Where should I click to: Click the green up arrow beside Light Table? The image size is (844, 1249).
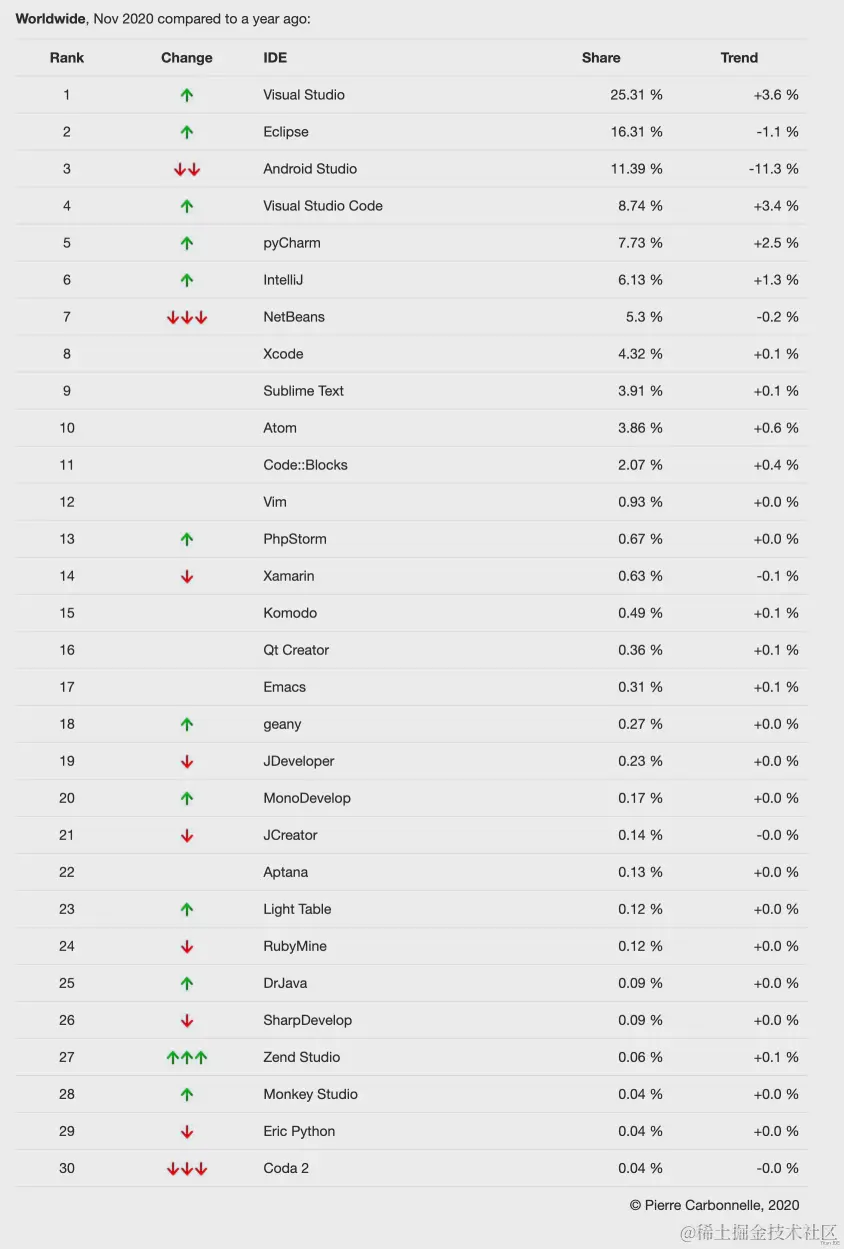(187, 909)
